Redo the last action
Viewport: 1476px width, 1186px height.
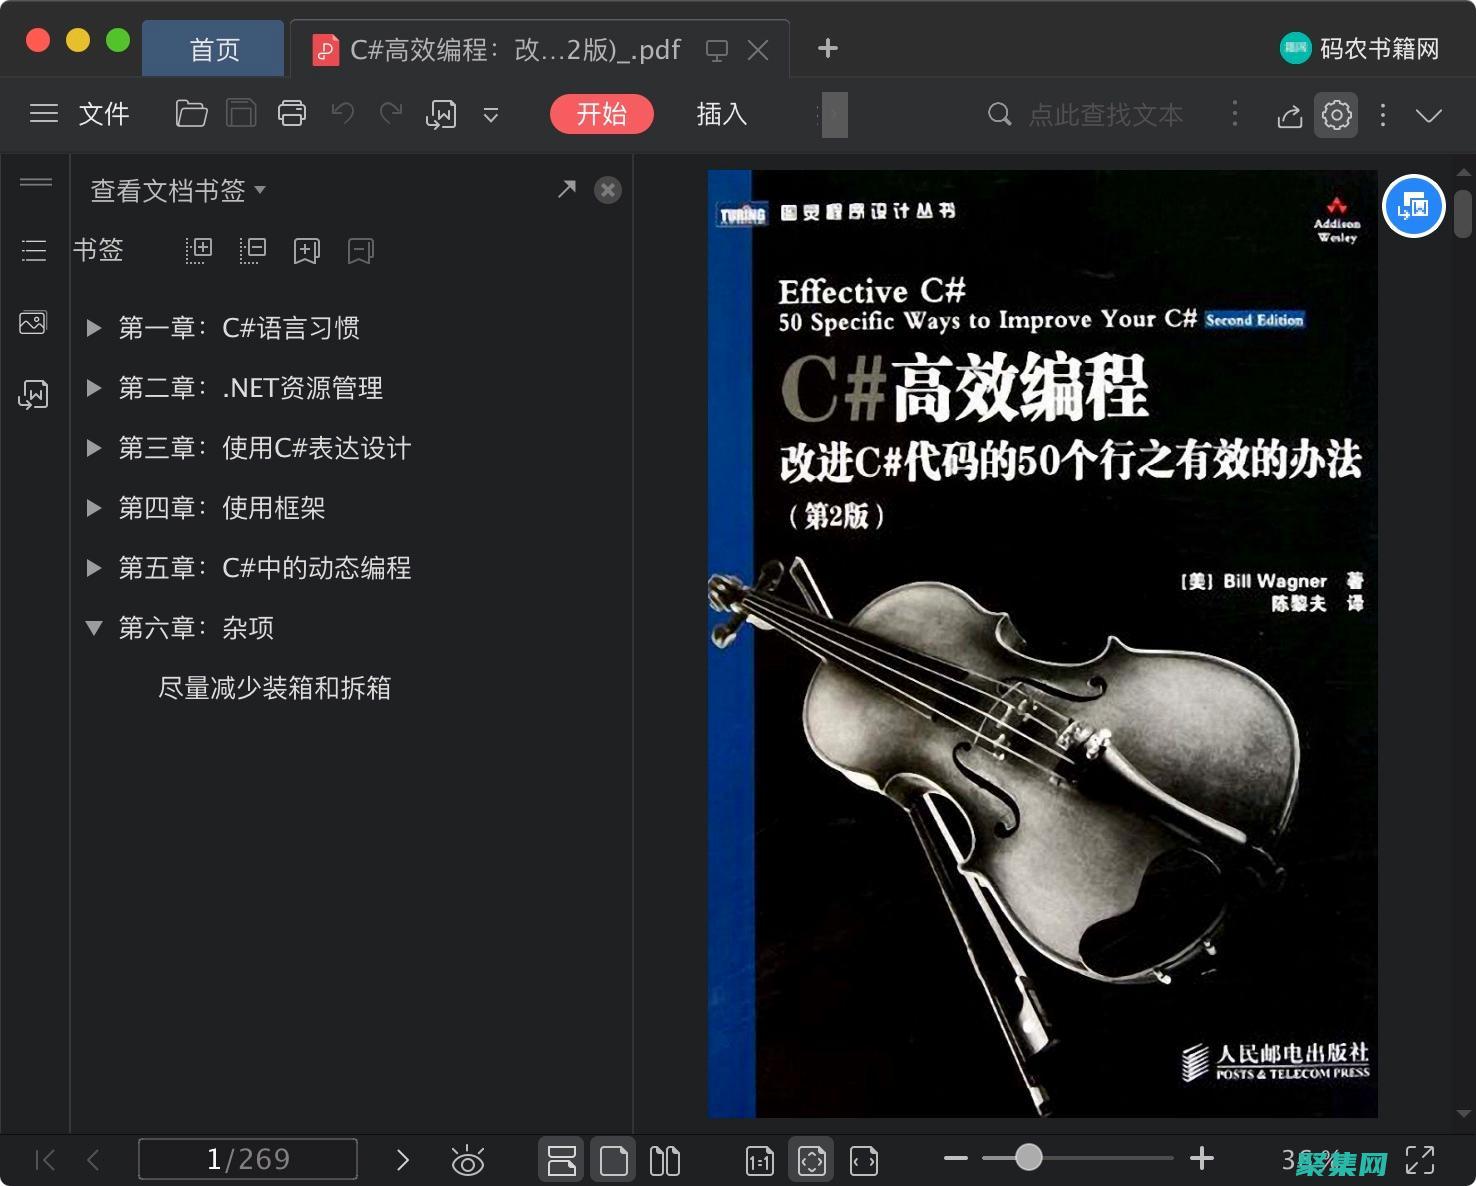tap(391, 113)
